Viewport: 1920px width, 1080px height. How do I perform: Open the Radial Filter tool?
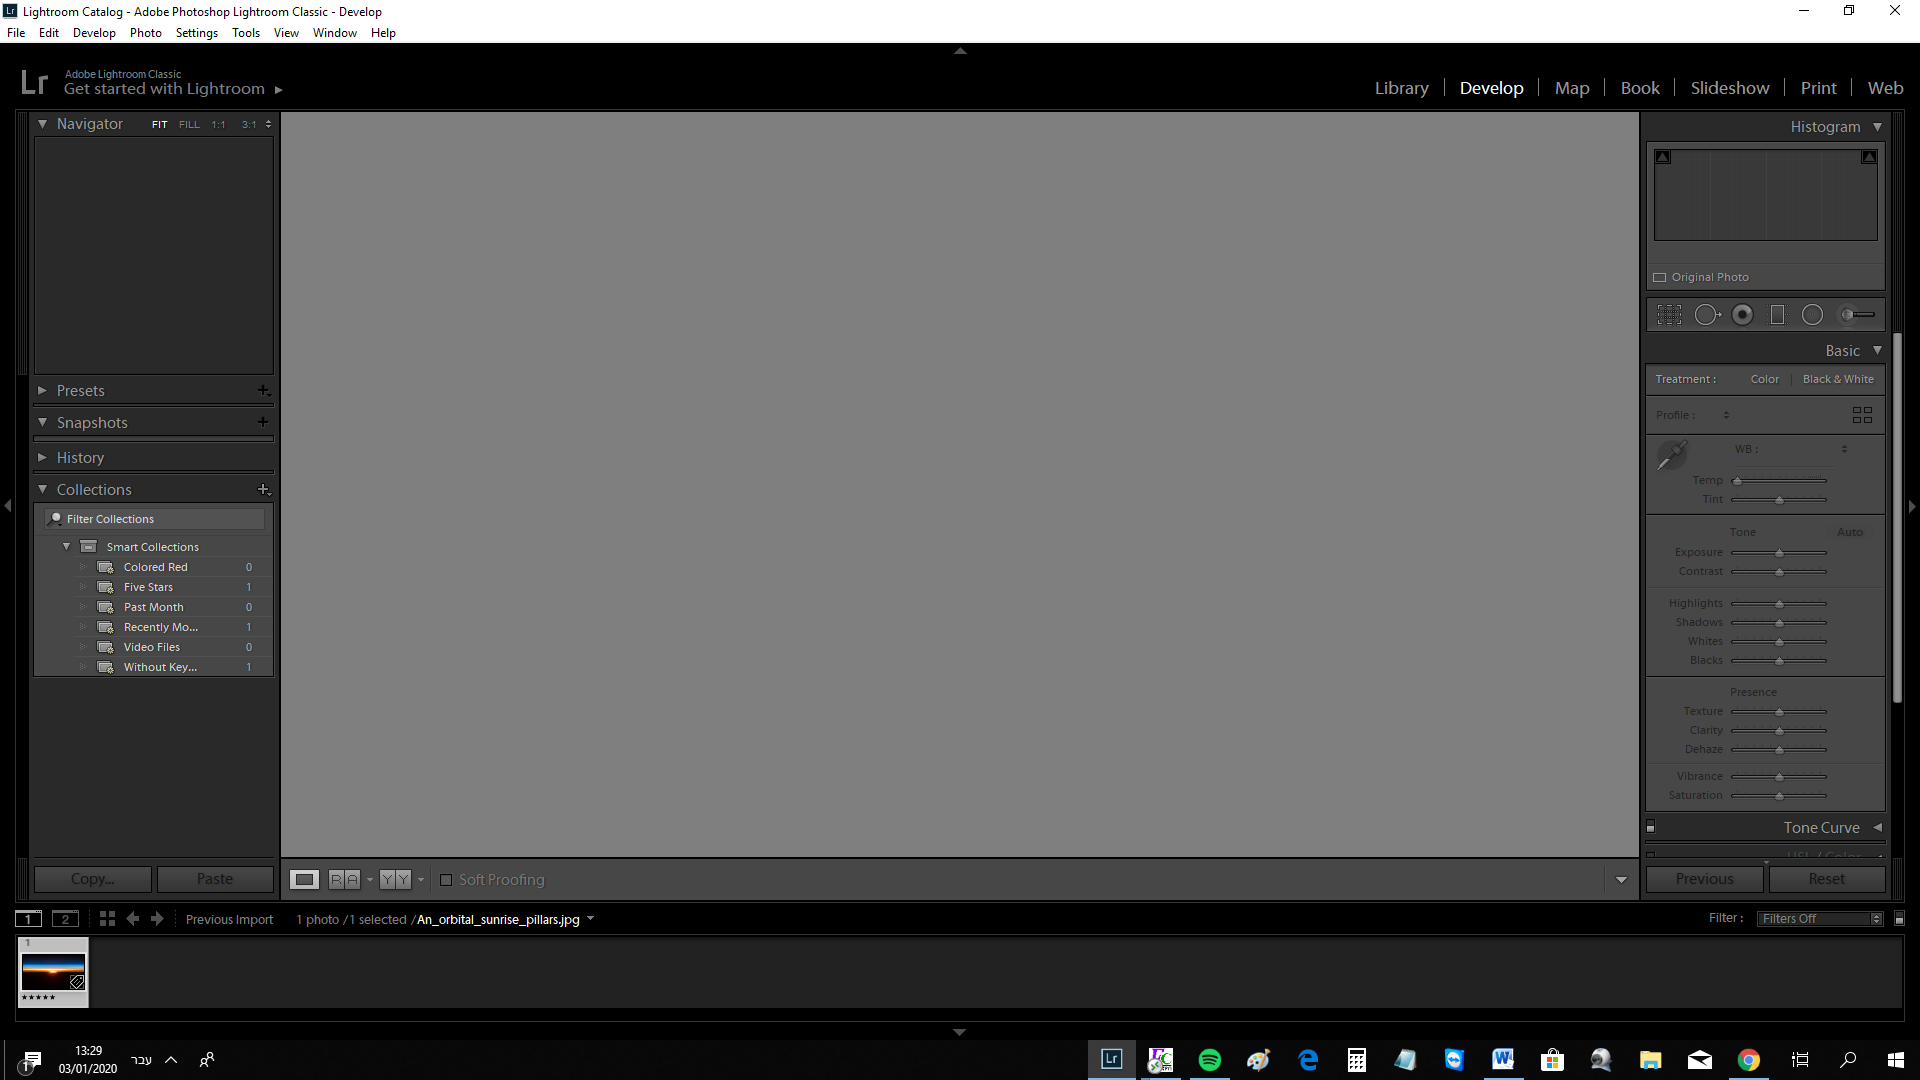[x=1813, y=314]
